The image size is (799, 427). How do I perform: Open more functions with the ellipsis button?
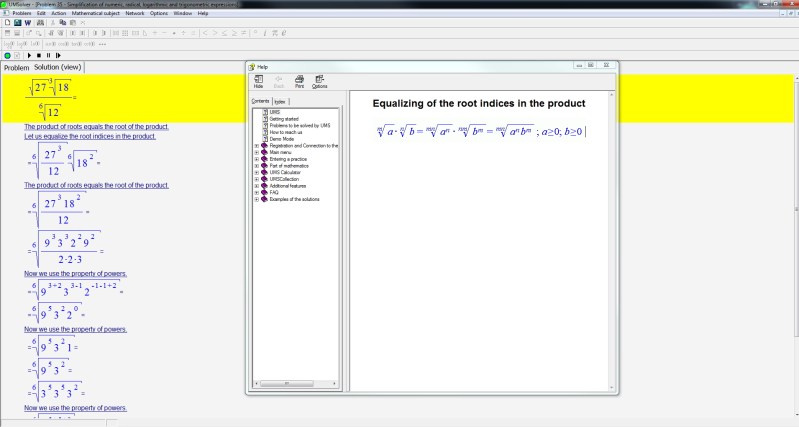click(x=102, y=44)
